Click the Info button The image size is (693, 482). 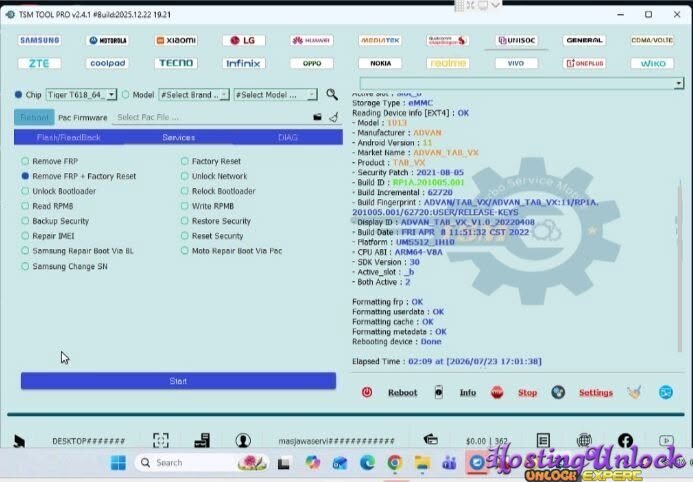(x=468, y=393)
